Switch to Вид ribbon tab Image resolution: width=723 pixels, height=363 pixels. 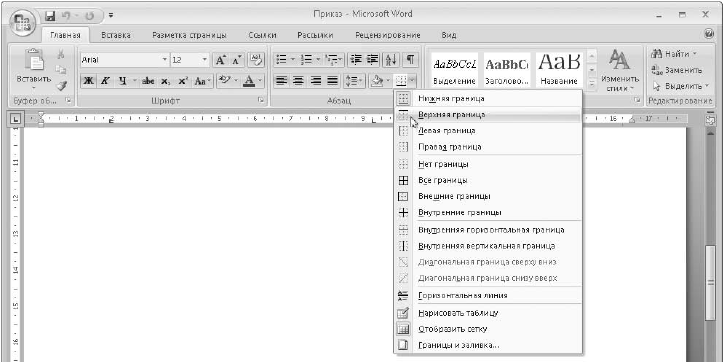(x=449, y=35)
